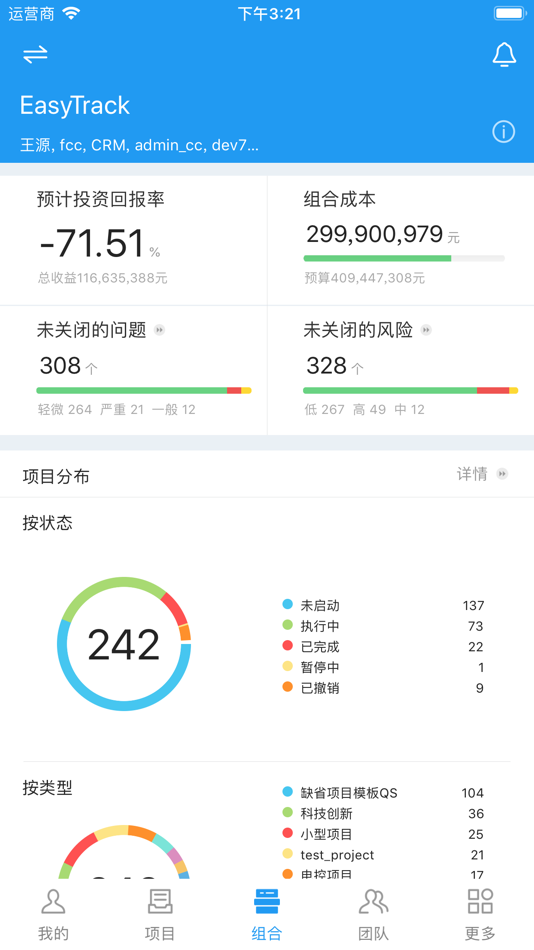The width and height of the screenshot is (534, 950).
Task: Tap the green dot beside 科技创新
Action: [288, 812]
